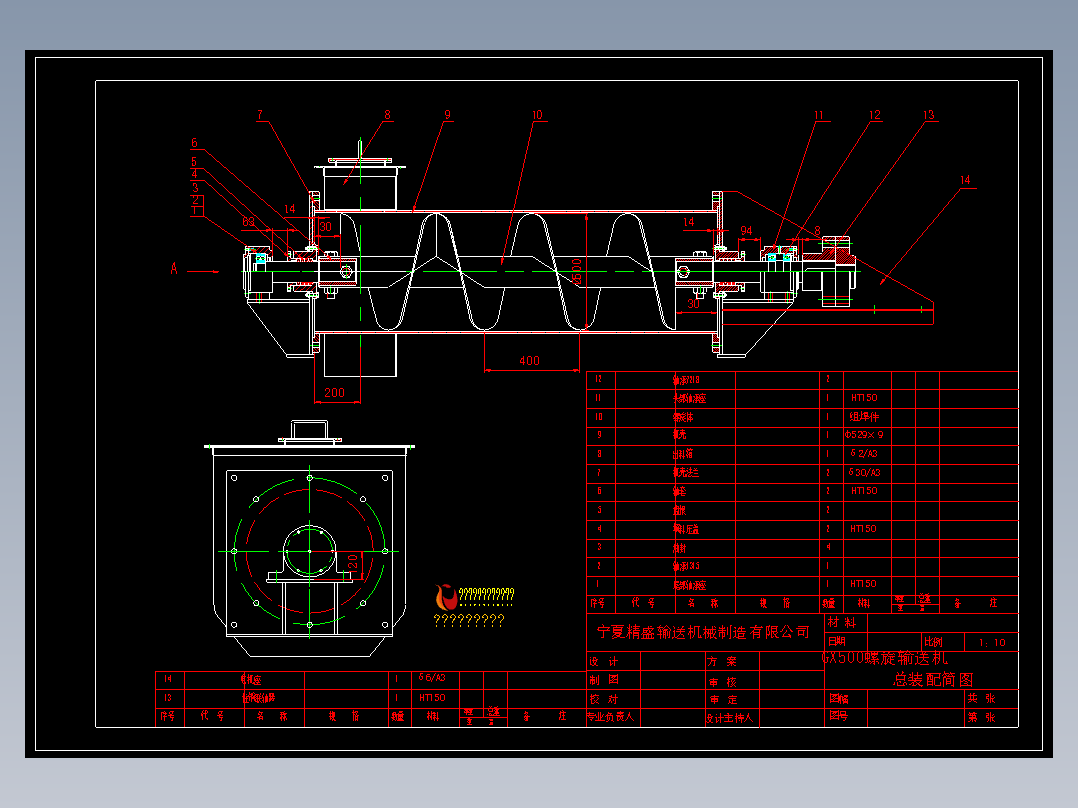Select the 代 号 header in main parts table
Image resolution: width=1078 pixels, height=808 pixels.
pos(644,602)
